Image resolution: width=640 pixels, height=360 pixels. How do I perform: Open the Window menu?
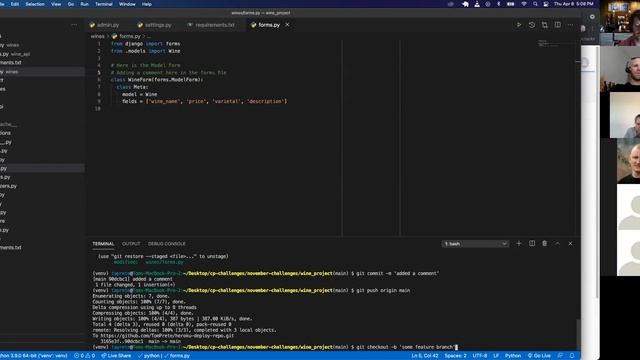(x=127, y=4)
